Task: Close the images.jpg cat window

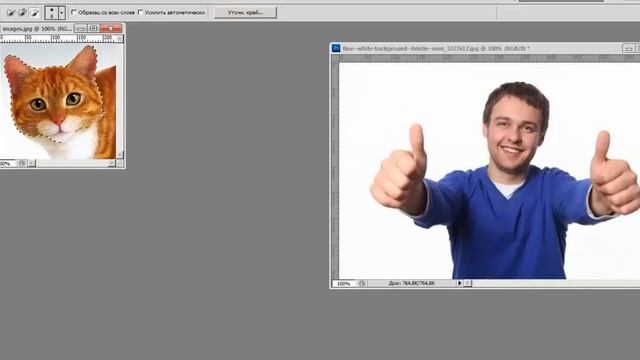Action: pos(111,28)
